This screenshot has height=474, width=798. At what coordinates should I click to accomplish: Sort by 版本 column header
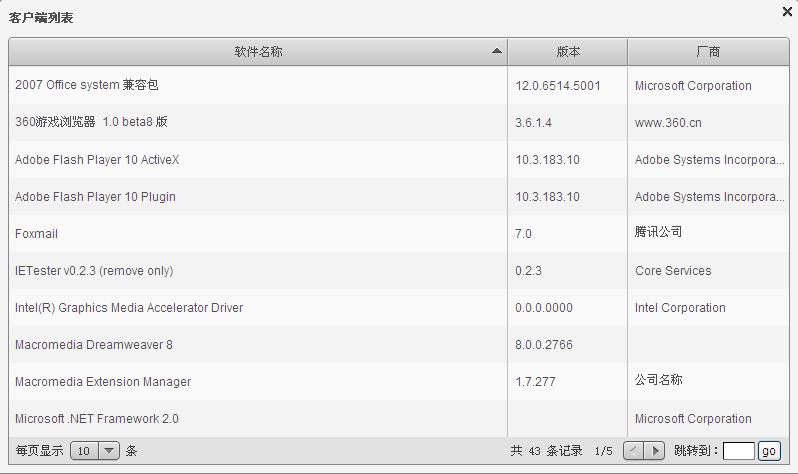point(567,51)
